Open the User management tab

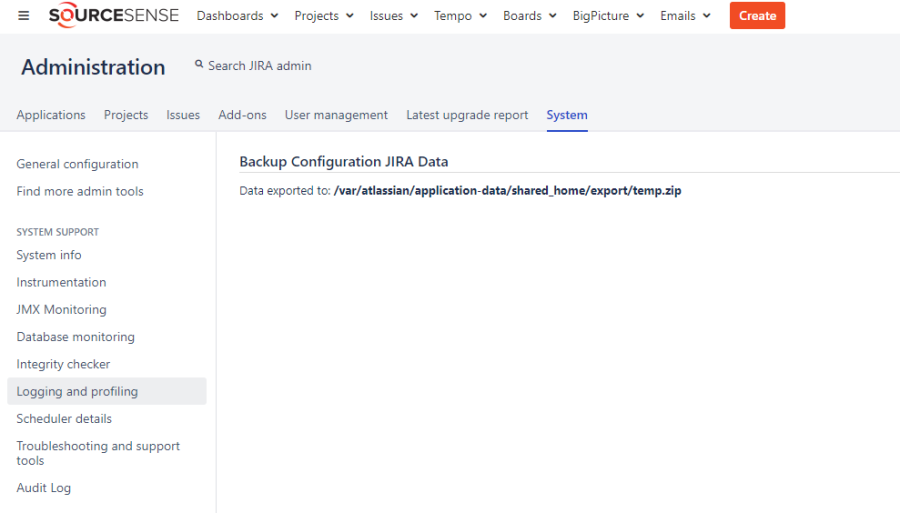[x=336, y=115]
